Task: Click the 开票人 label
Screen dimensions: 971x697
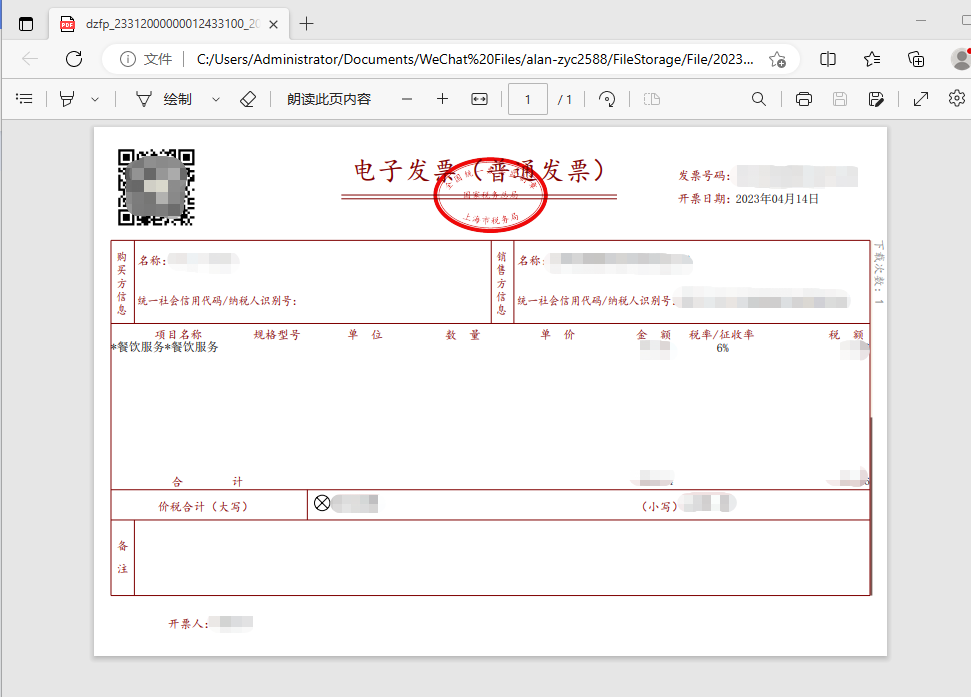Action: pyautogui.click(x=188, y=623)
